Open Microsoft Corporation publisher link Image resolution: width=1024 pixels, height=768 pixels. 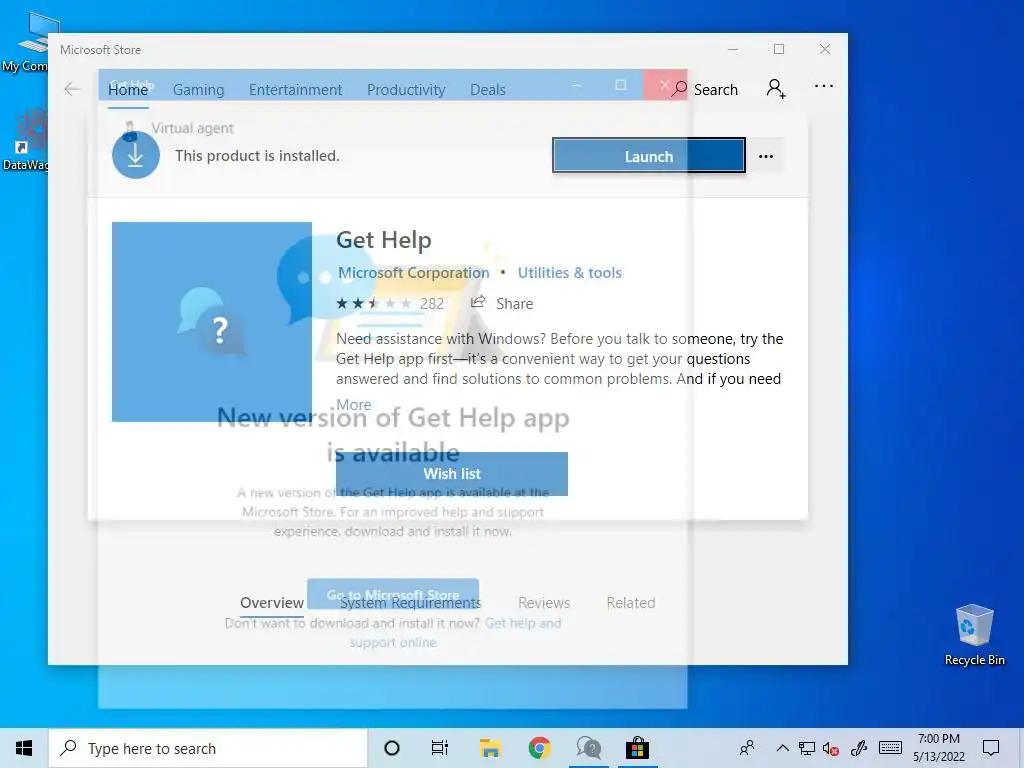coord(413,273)
